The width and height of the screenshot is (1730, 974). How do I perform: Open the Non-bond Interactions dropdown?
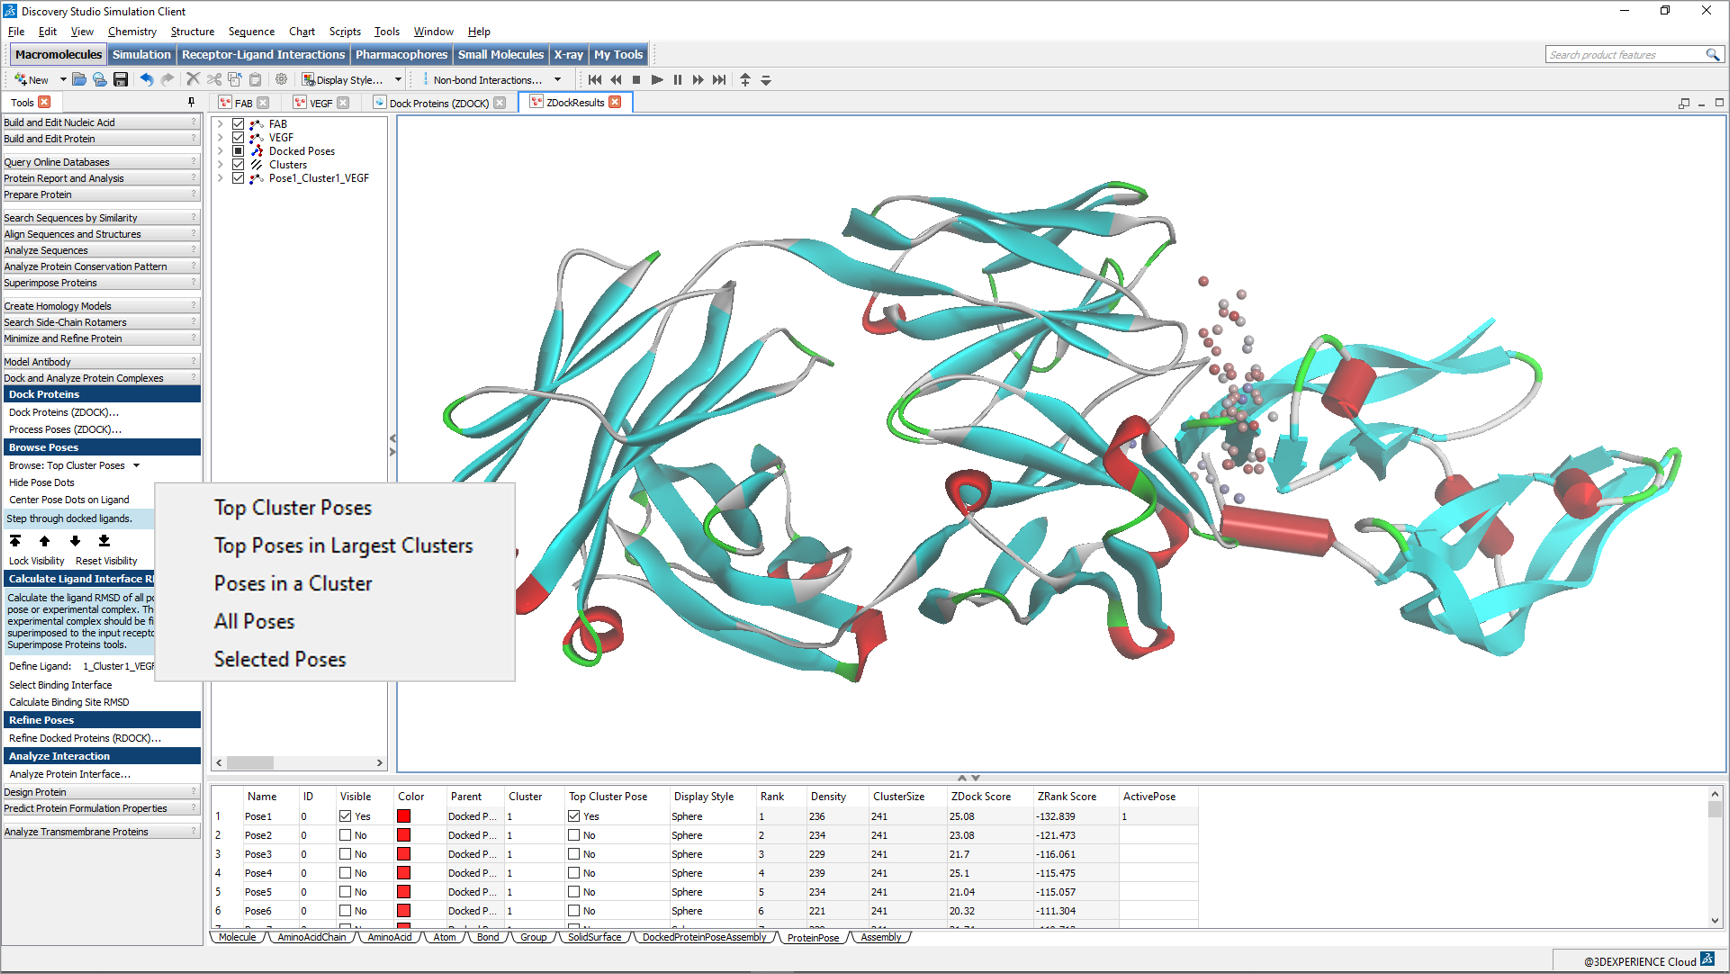pos(557,80)
